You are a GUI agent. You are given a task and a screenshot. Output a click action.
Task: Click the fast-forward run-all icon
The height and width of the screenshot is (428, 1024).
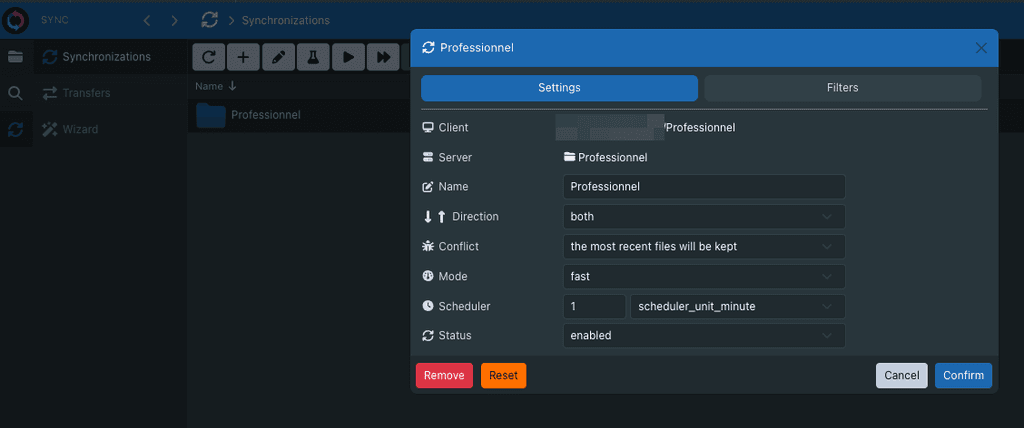[383, 57]
